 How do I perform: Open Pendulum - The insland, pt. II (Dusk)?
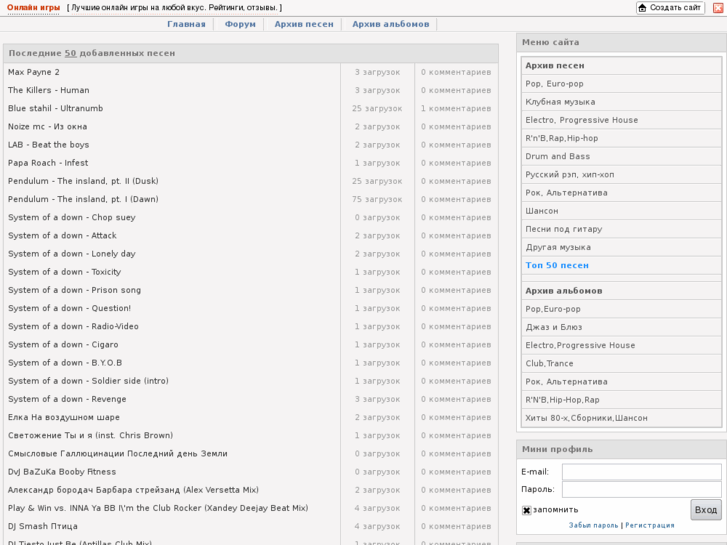(83, 181)
